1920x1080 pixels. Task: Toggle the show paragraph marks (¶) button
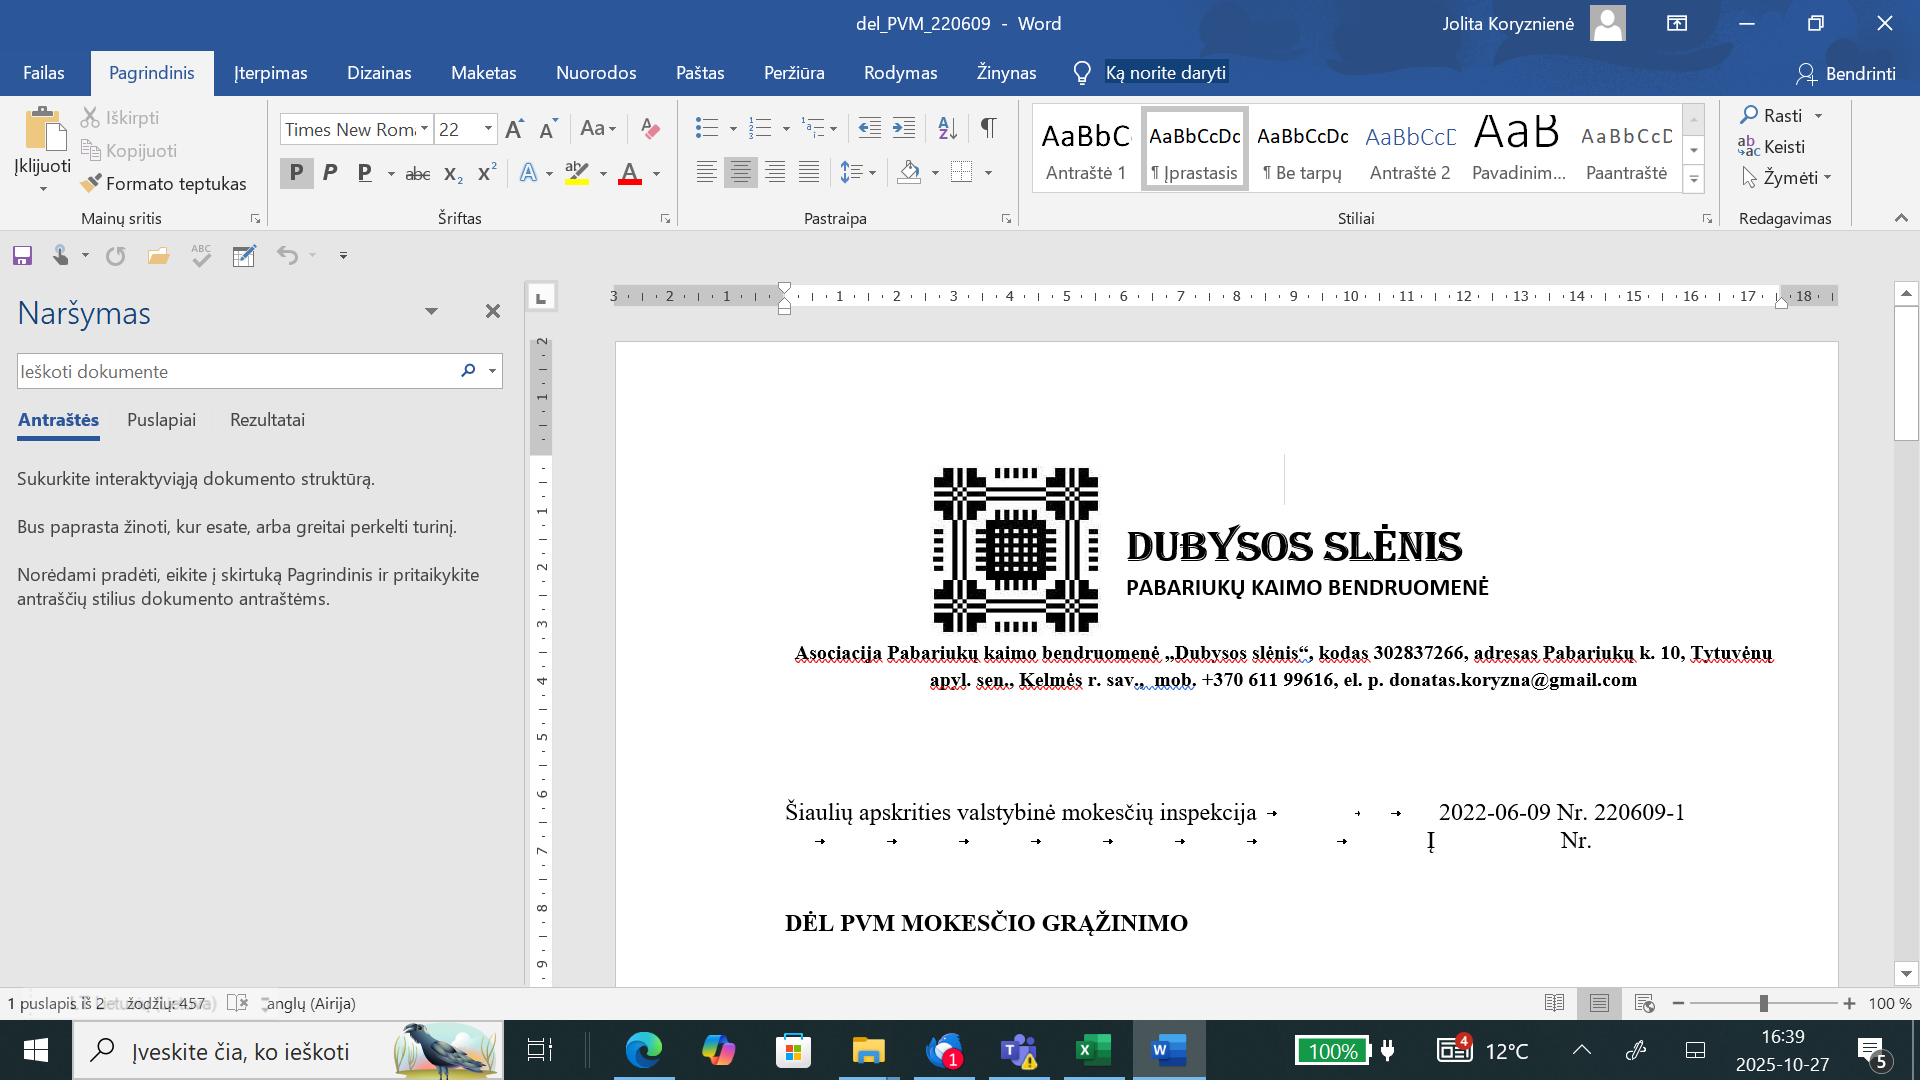click(988, 128)
